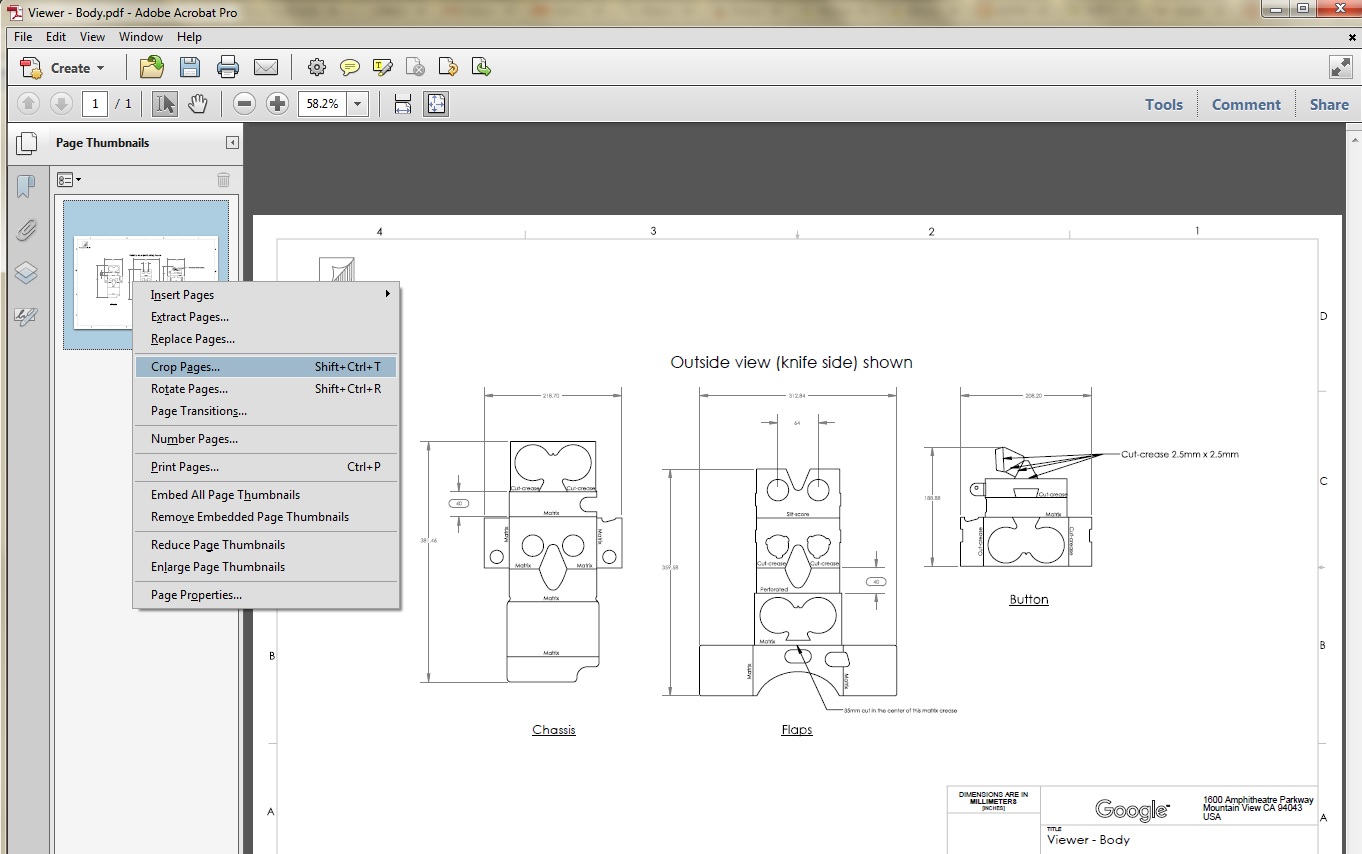Select the Highlight Text tool
This screenshot has height=854, width=1362.
click(383, 68)
